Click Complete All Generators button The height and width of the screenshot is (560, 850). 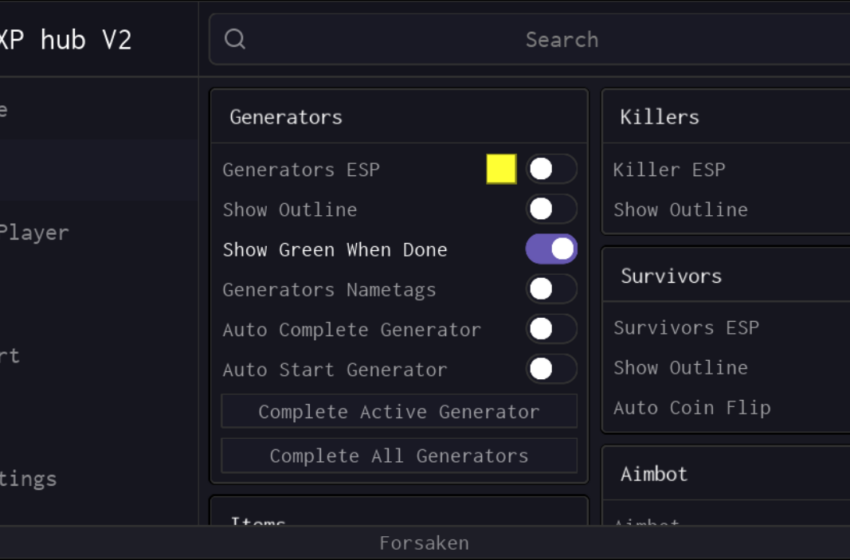(399, 456)
